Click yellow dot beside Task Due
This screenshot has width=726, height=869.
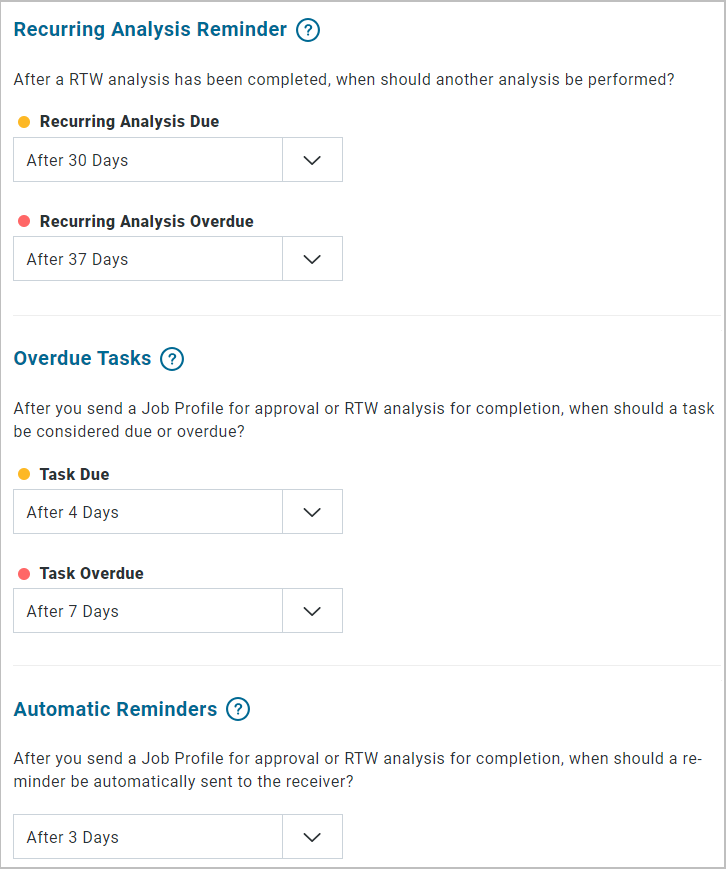(x=24, y=474)
